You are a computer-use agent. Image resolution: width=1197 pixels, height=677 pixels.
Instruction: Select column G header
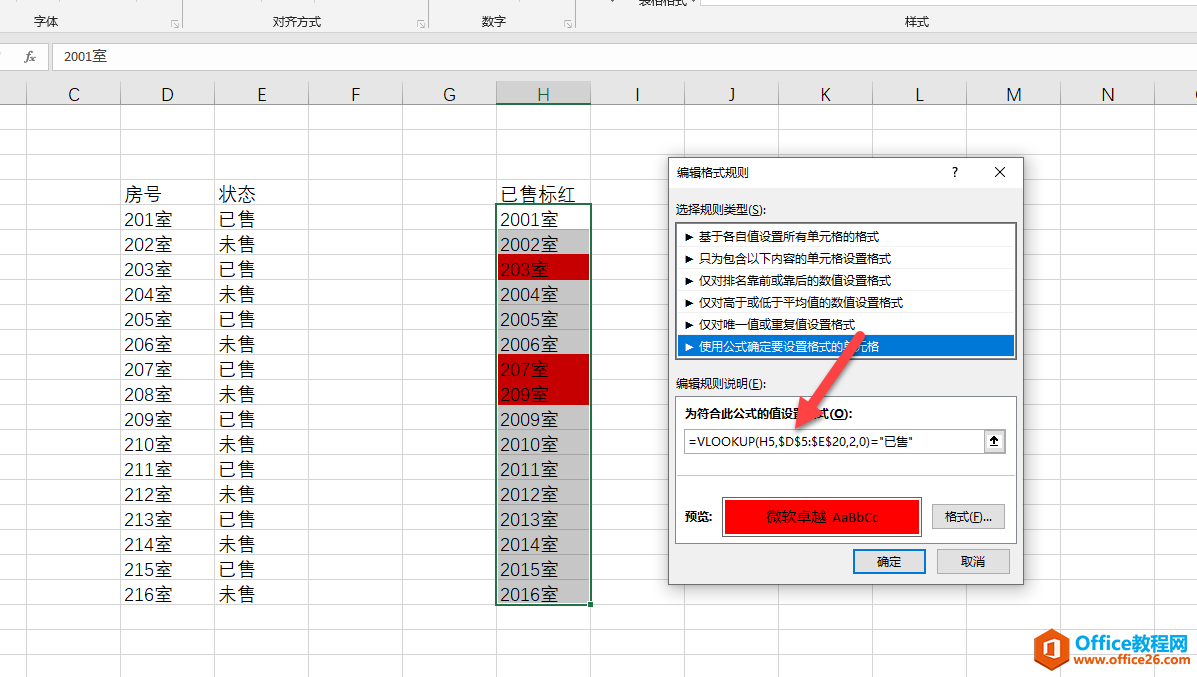pyautogui.click(x=449, y=94)
